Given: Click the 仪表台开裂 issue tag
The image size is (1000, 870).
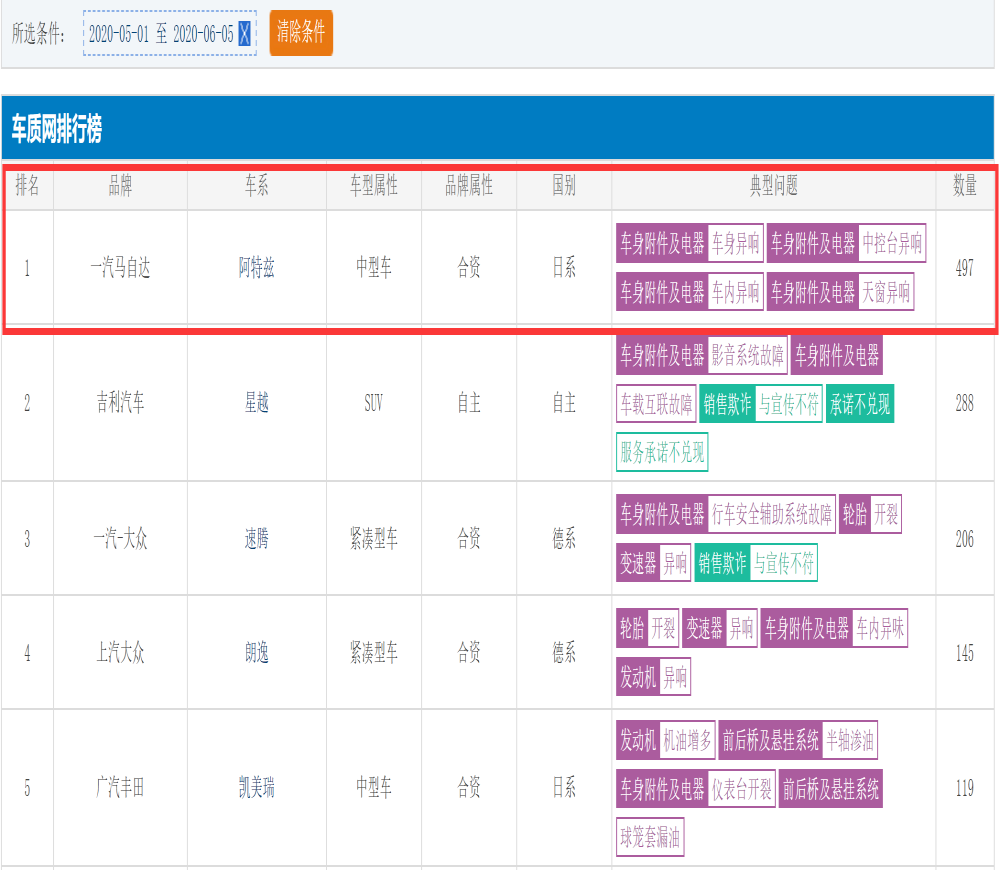Looking at the screenshot, I should (742, 789).
